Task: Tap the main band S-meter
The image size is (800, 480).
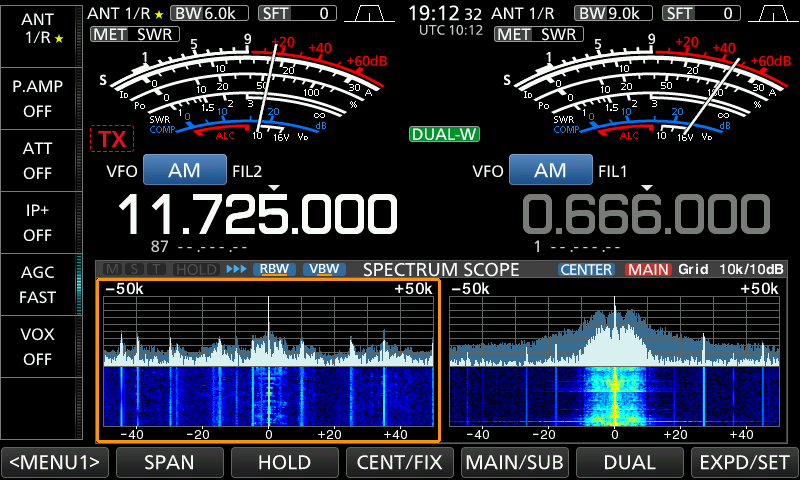Action: click(244, 90)
